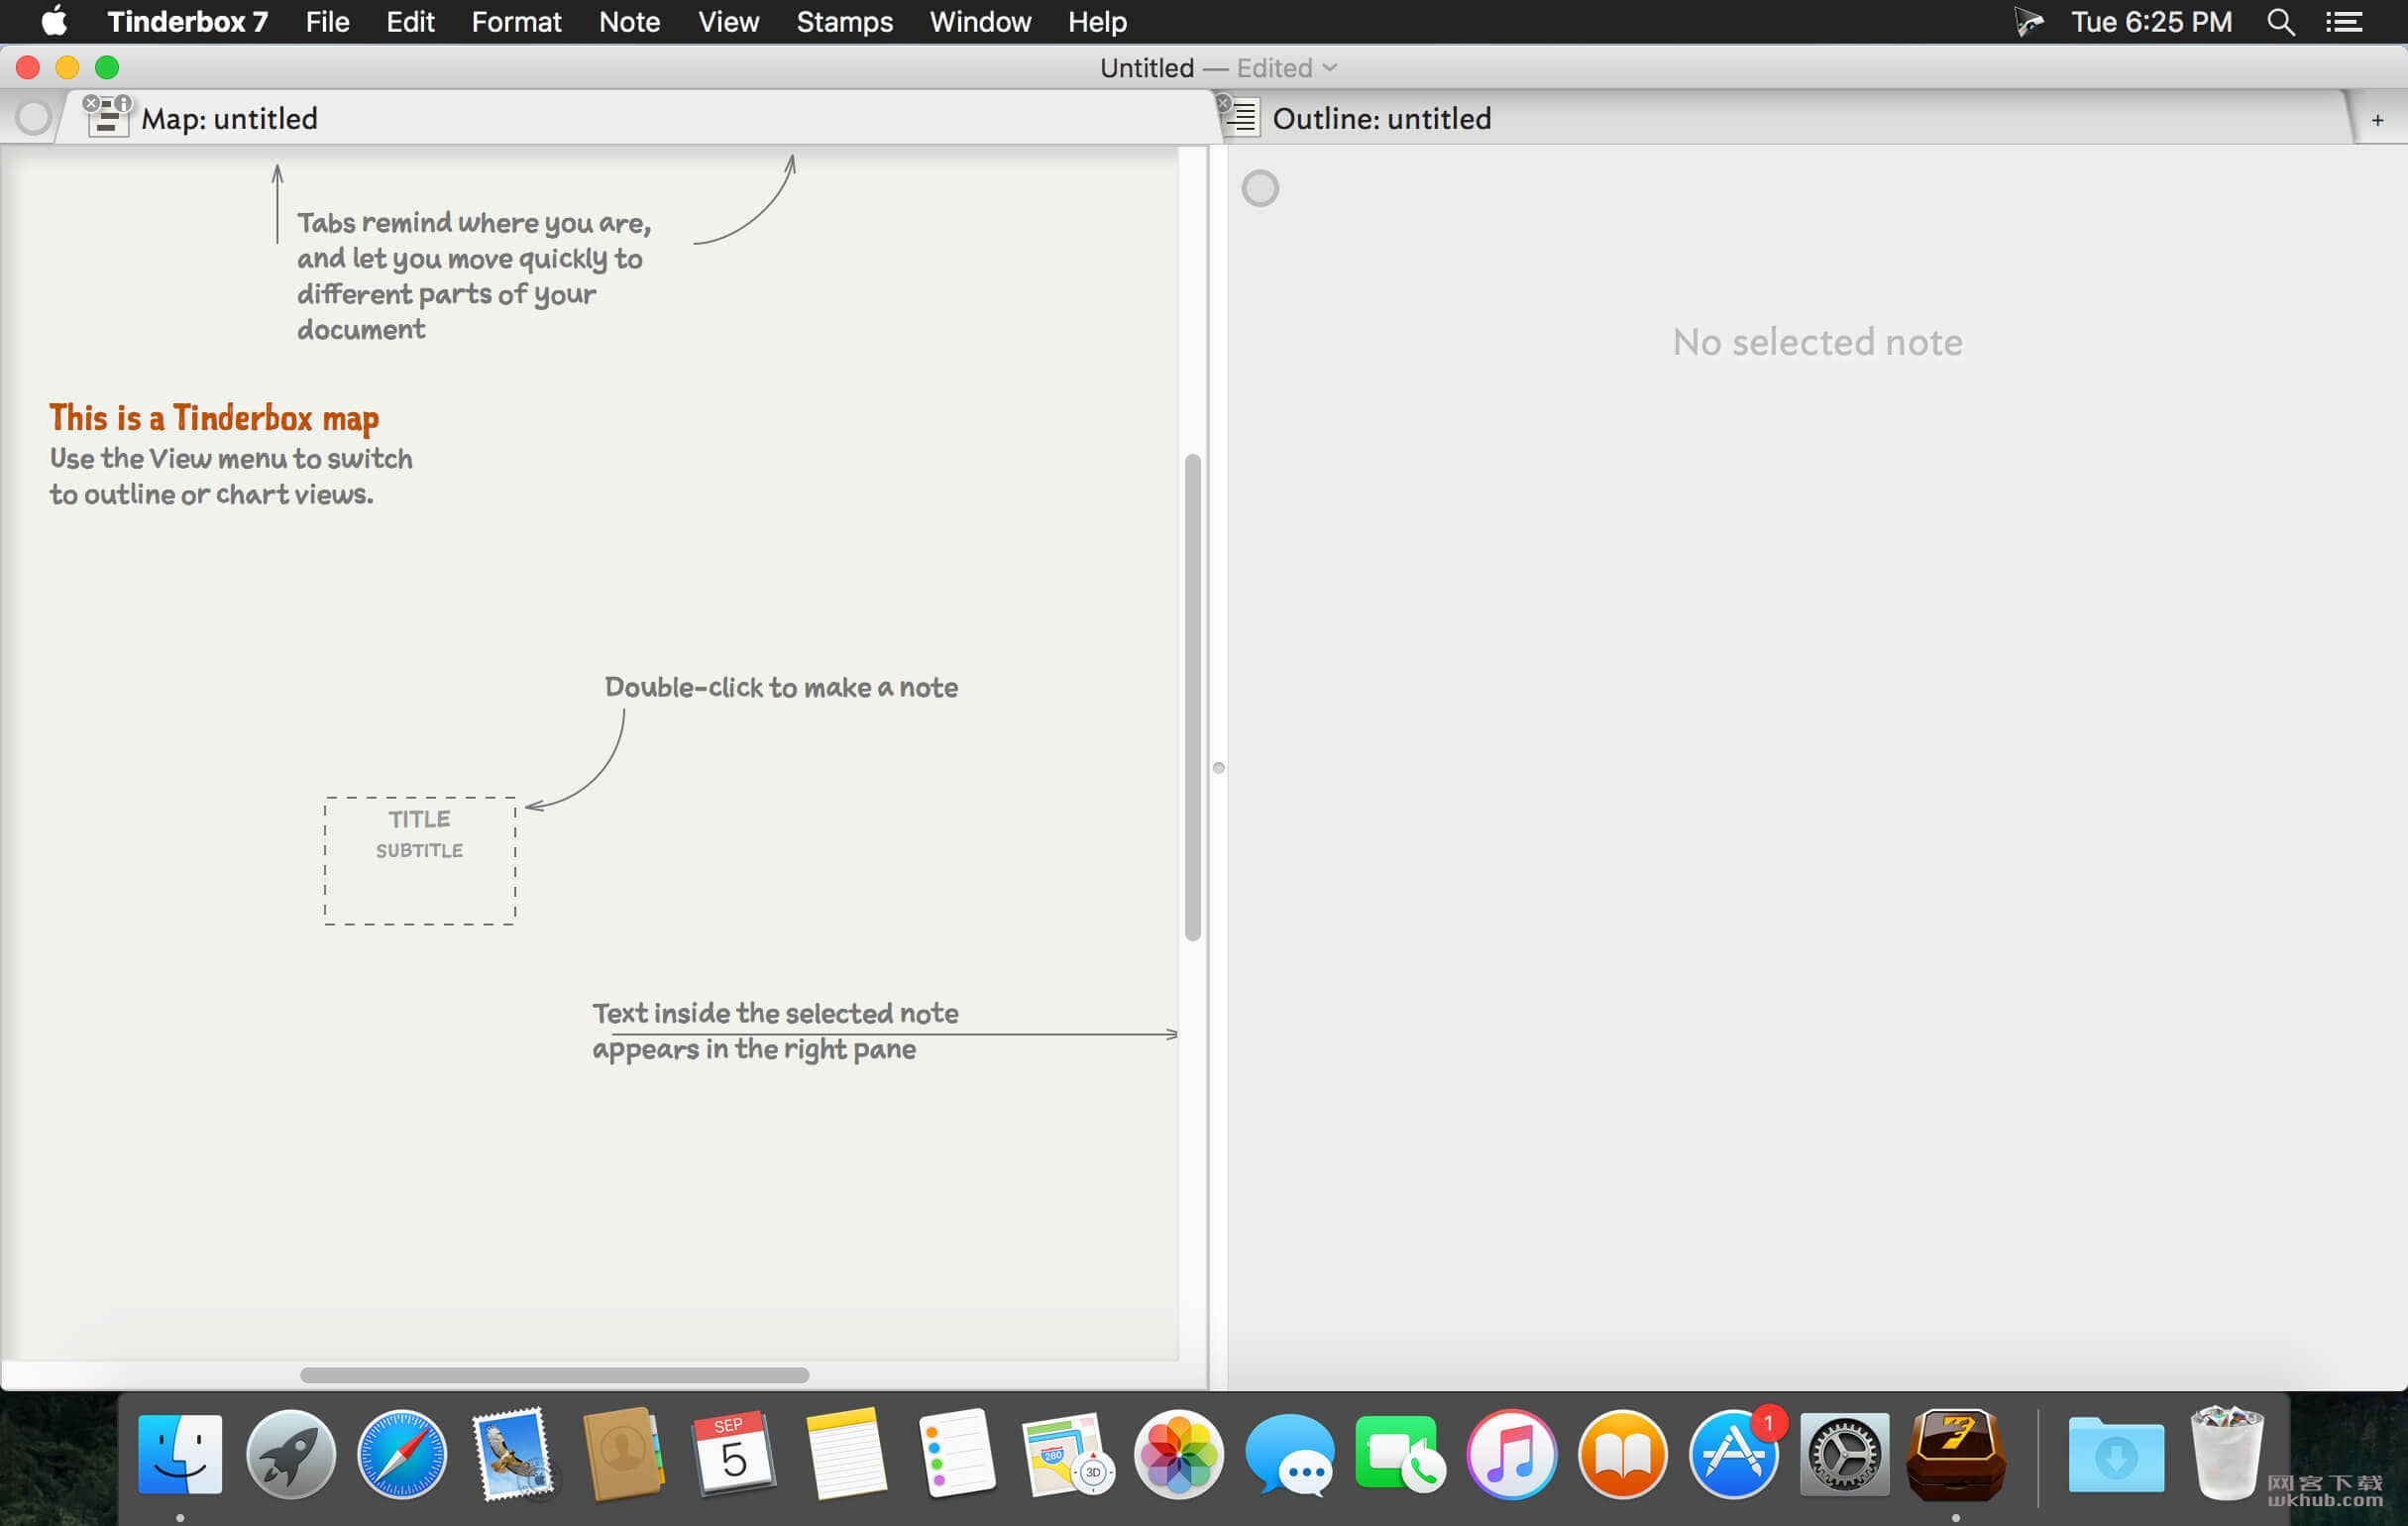Open the View menu
This screenshot has height=1526, width=2408.
tap(728, 21)
